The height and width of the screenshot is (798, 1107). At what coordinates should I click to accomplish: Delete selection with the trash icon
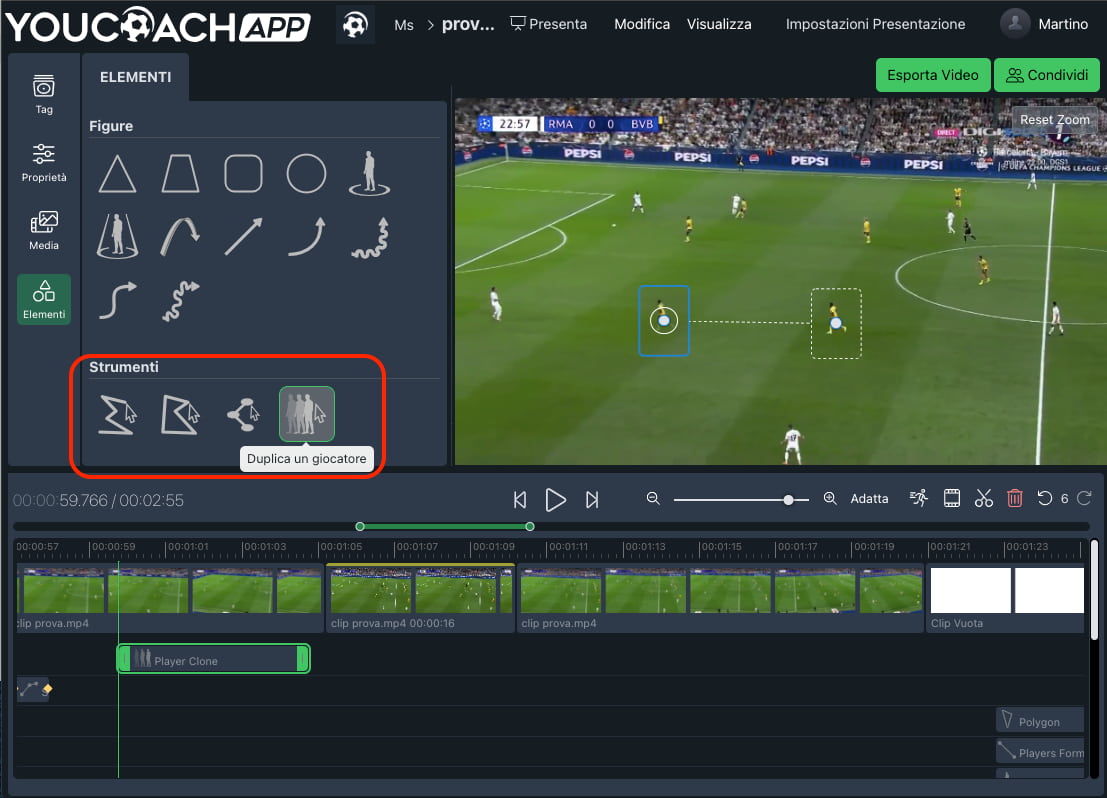[x=1014, y=497]
